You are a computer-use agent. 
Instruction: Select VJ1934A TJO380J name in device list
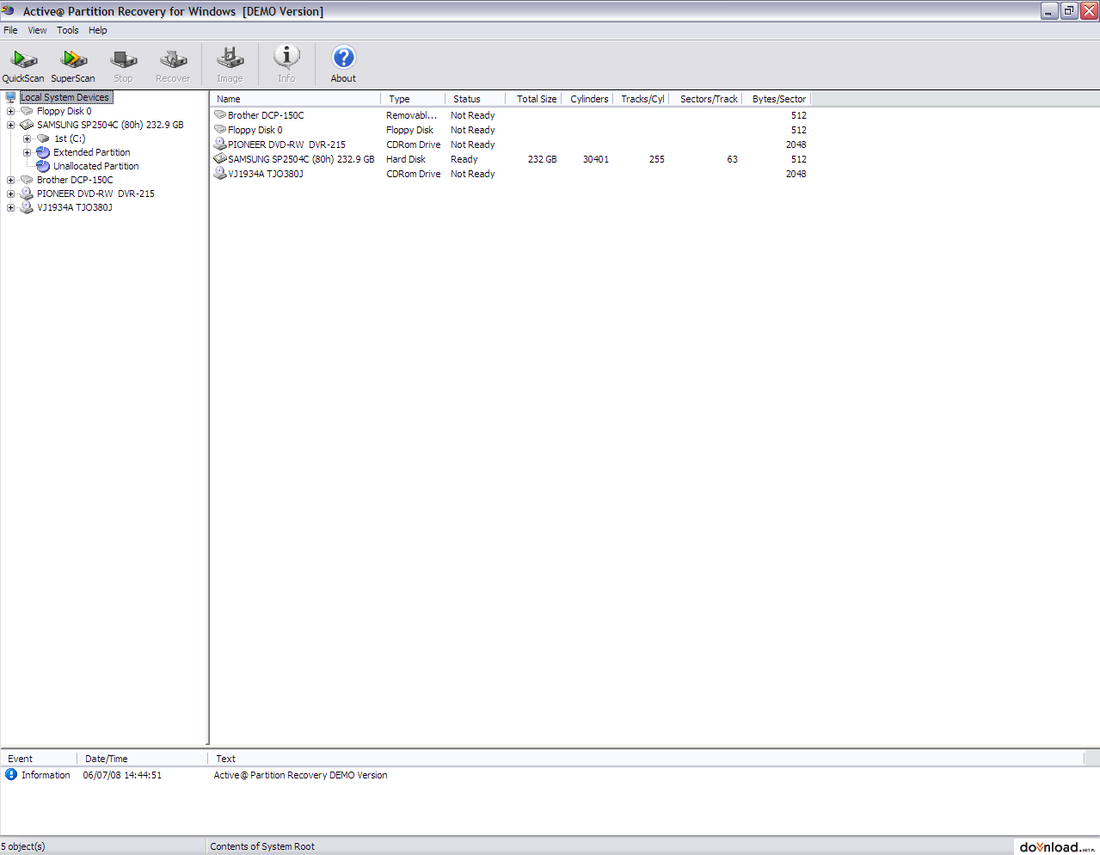pyautogui.click(x=266, y=173)
